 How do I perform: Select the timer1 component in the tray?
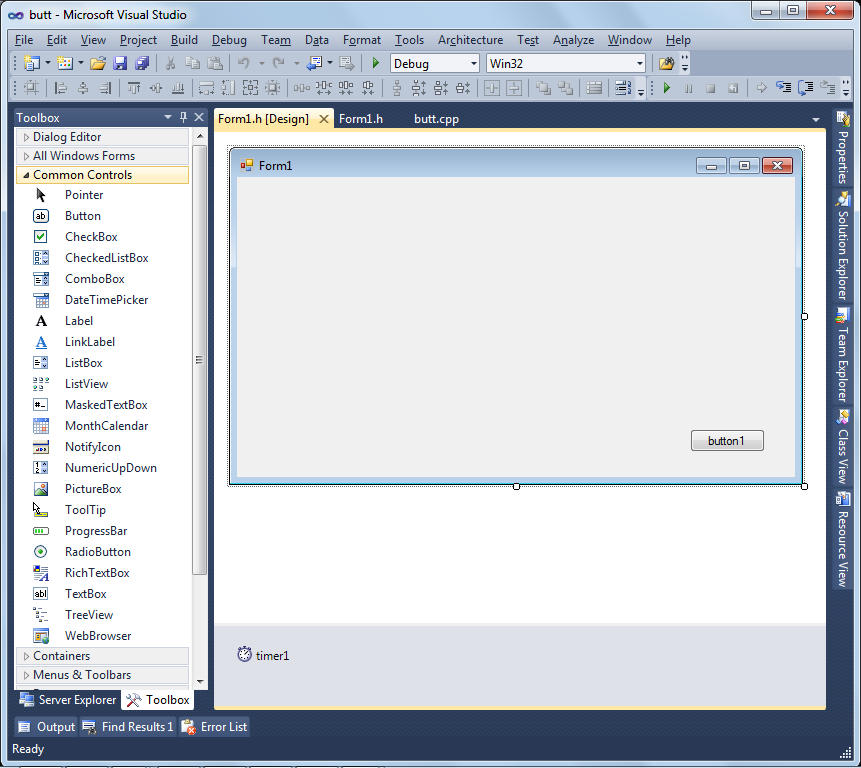264,655
